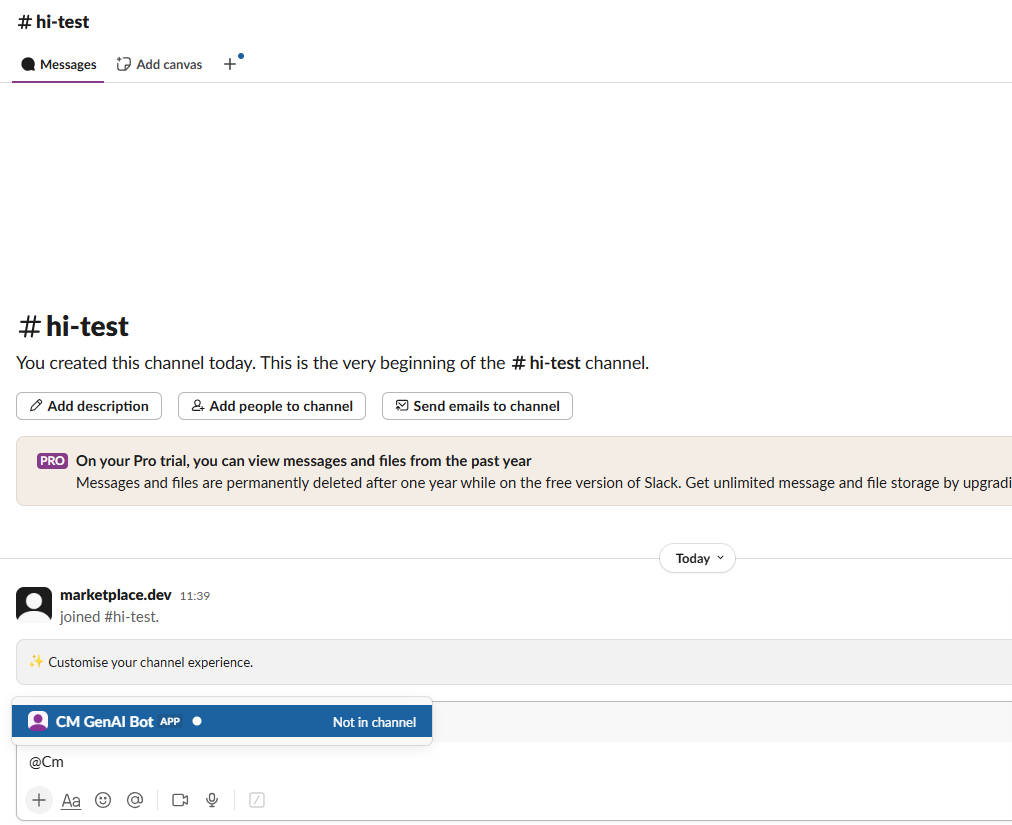The image size is (1012, 825).
Task: Click the @ mention icon in composer
Action: pyautogui.click(x=135, y=800)
